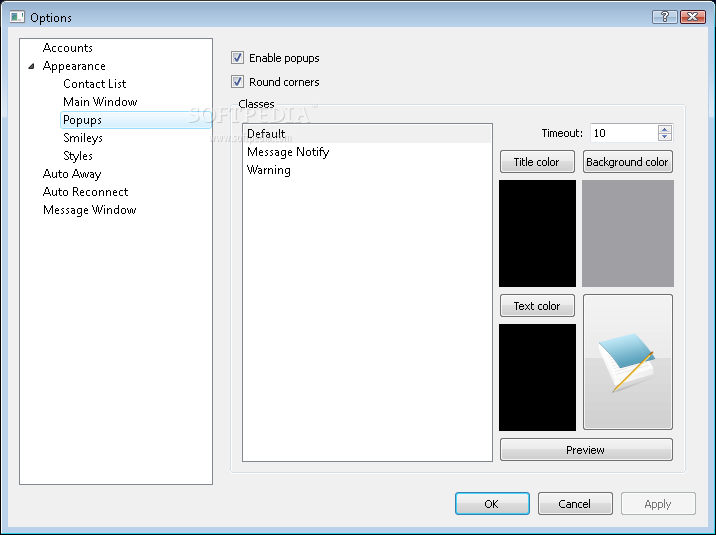Confirm with the OK button
Viewport: 716px width, 535px height.
point(492,504)
